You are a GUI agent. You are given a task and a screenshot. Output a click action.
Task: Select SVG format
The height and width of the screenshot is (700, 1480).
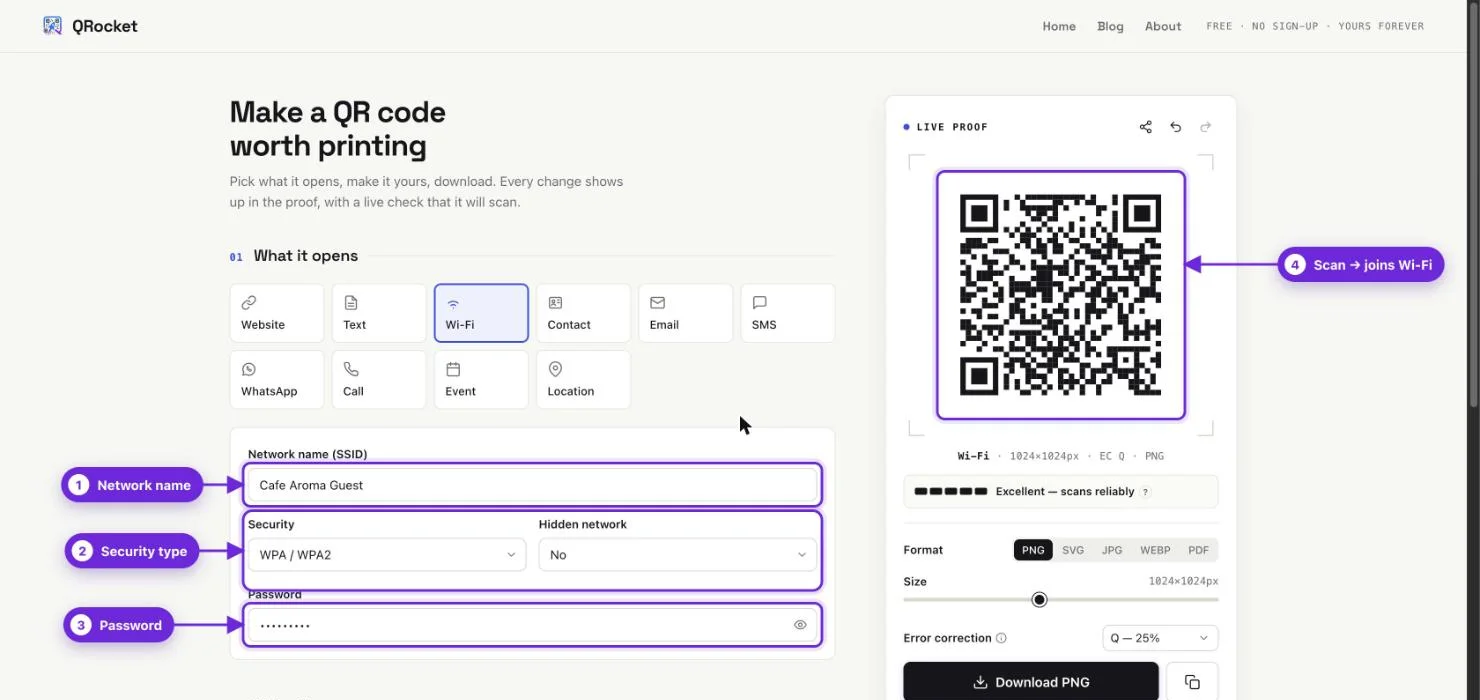[1073, 550]
